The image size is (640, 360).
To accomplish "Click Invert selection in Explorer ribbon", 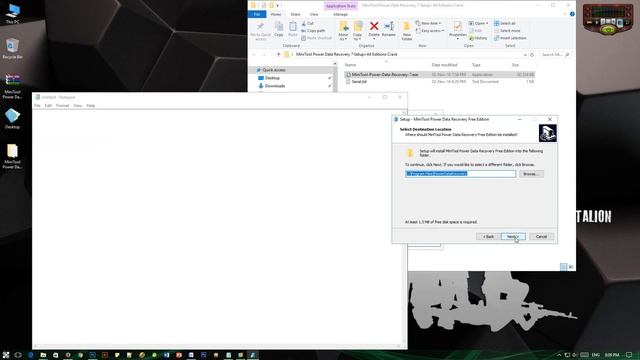I will 510,38.
